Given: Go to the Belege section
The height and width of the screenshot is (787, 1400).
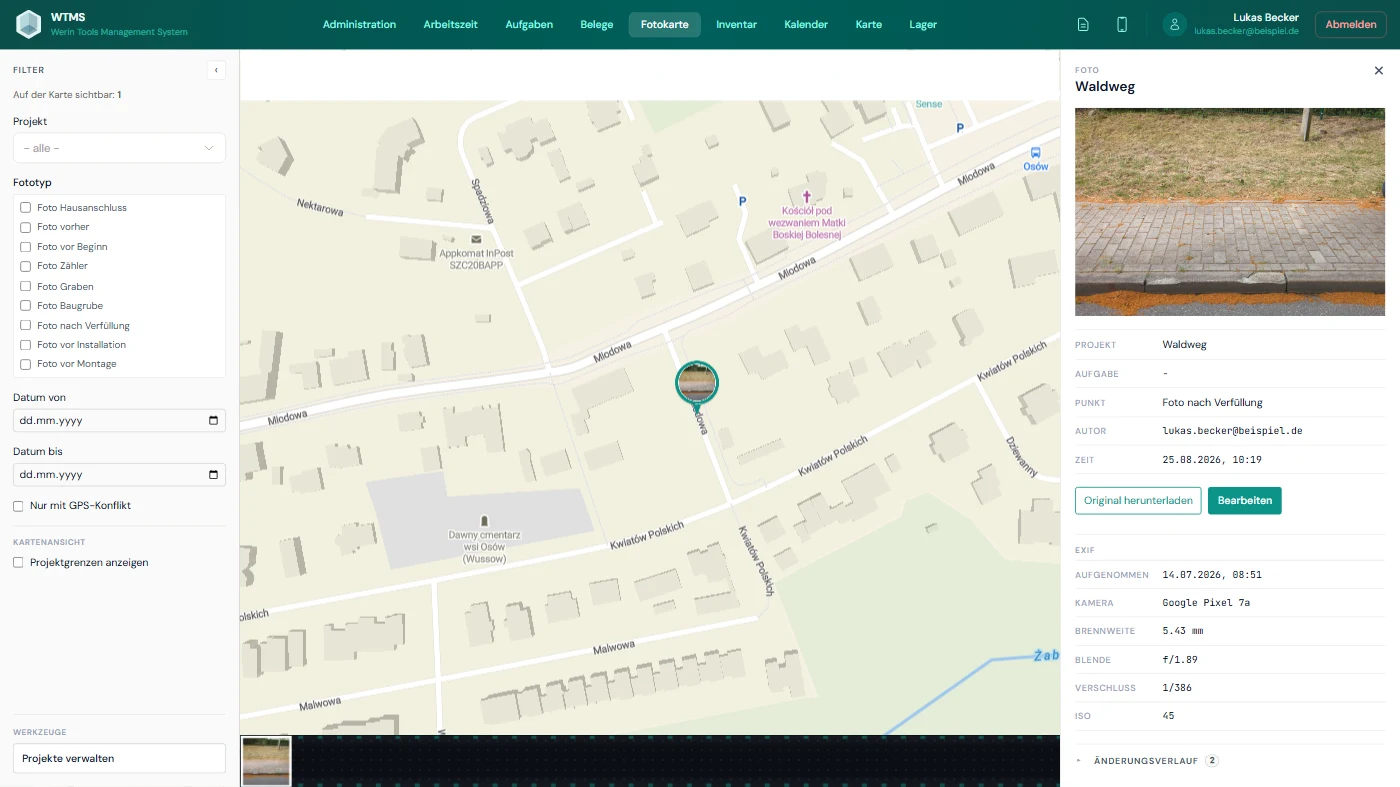Looking at the screenshot, I should pyautogui.click(x=597, y=25).
